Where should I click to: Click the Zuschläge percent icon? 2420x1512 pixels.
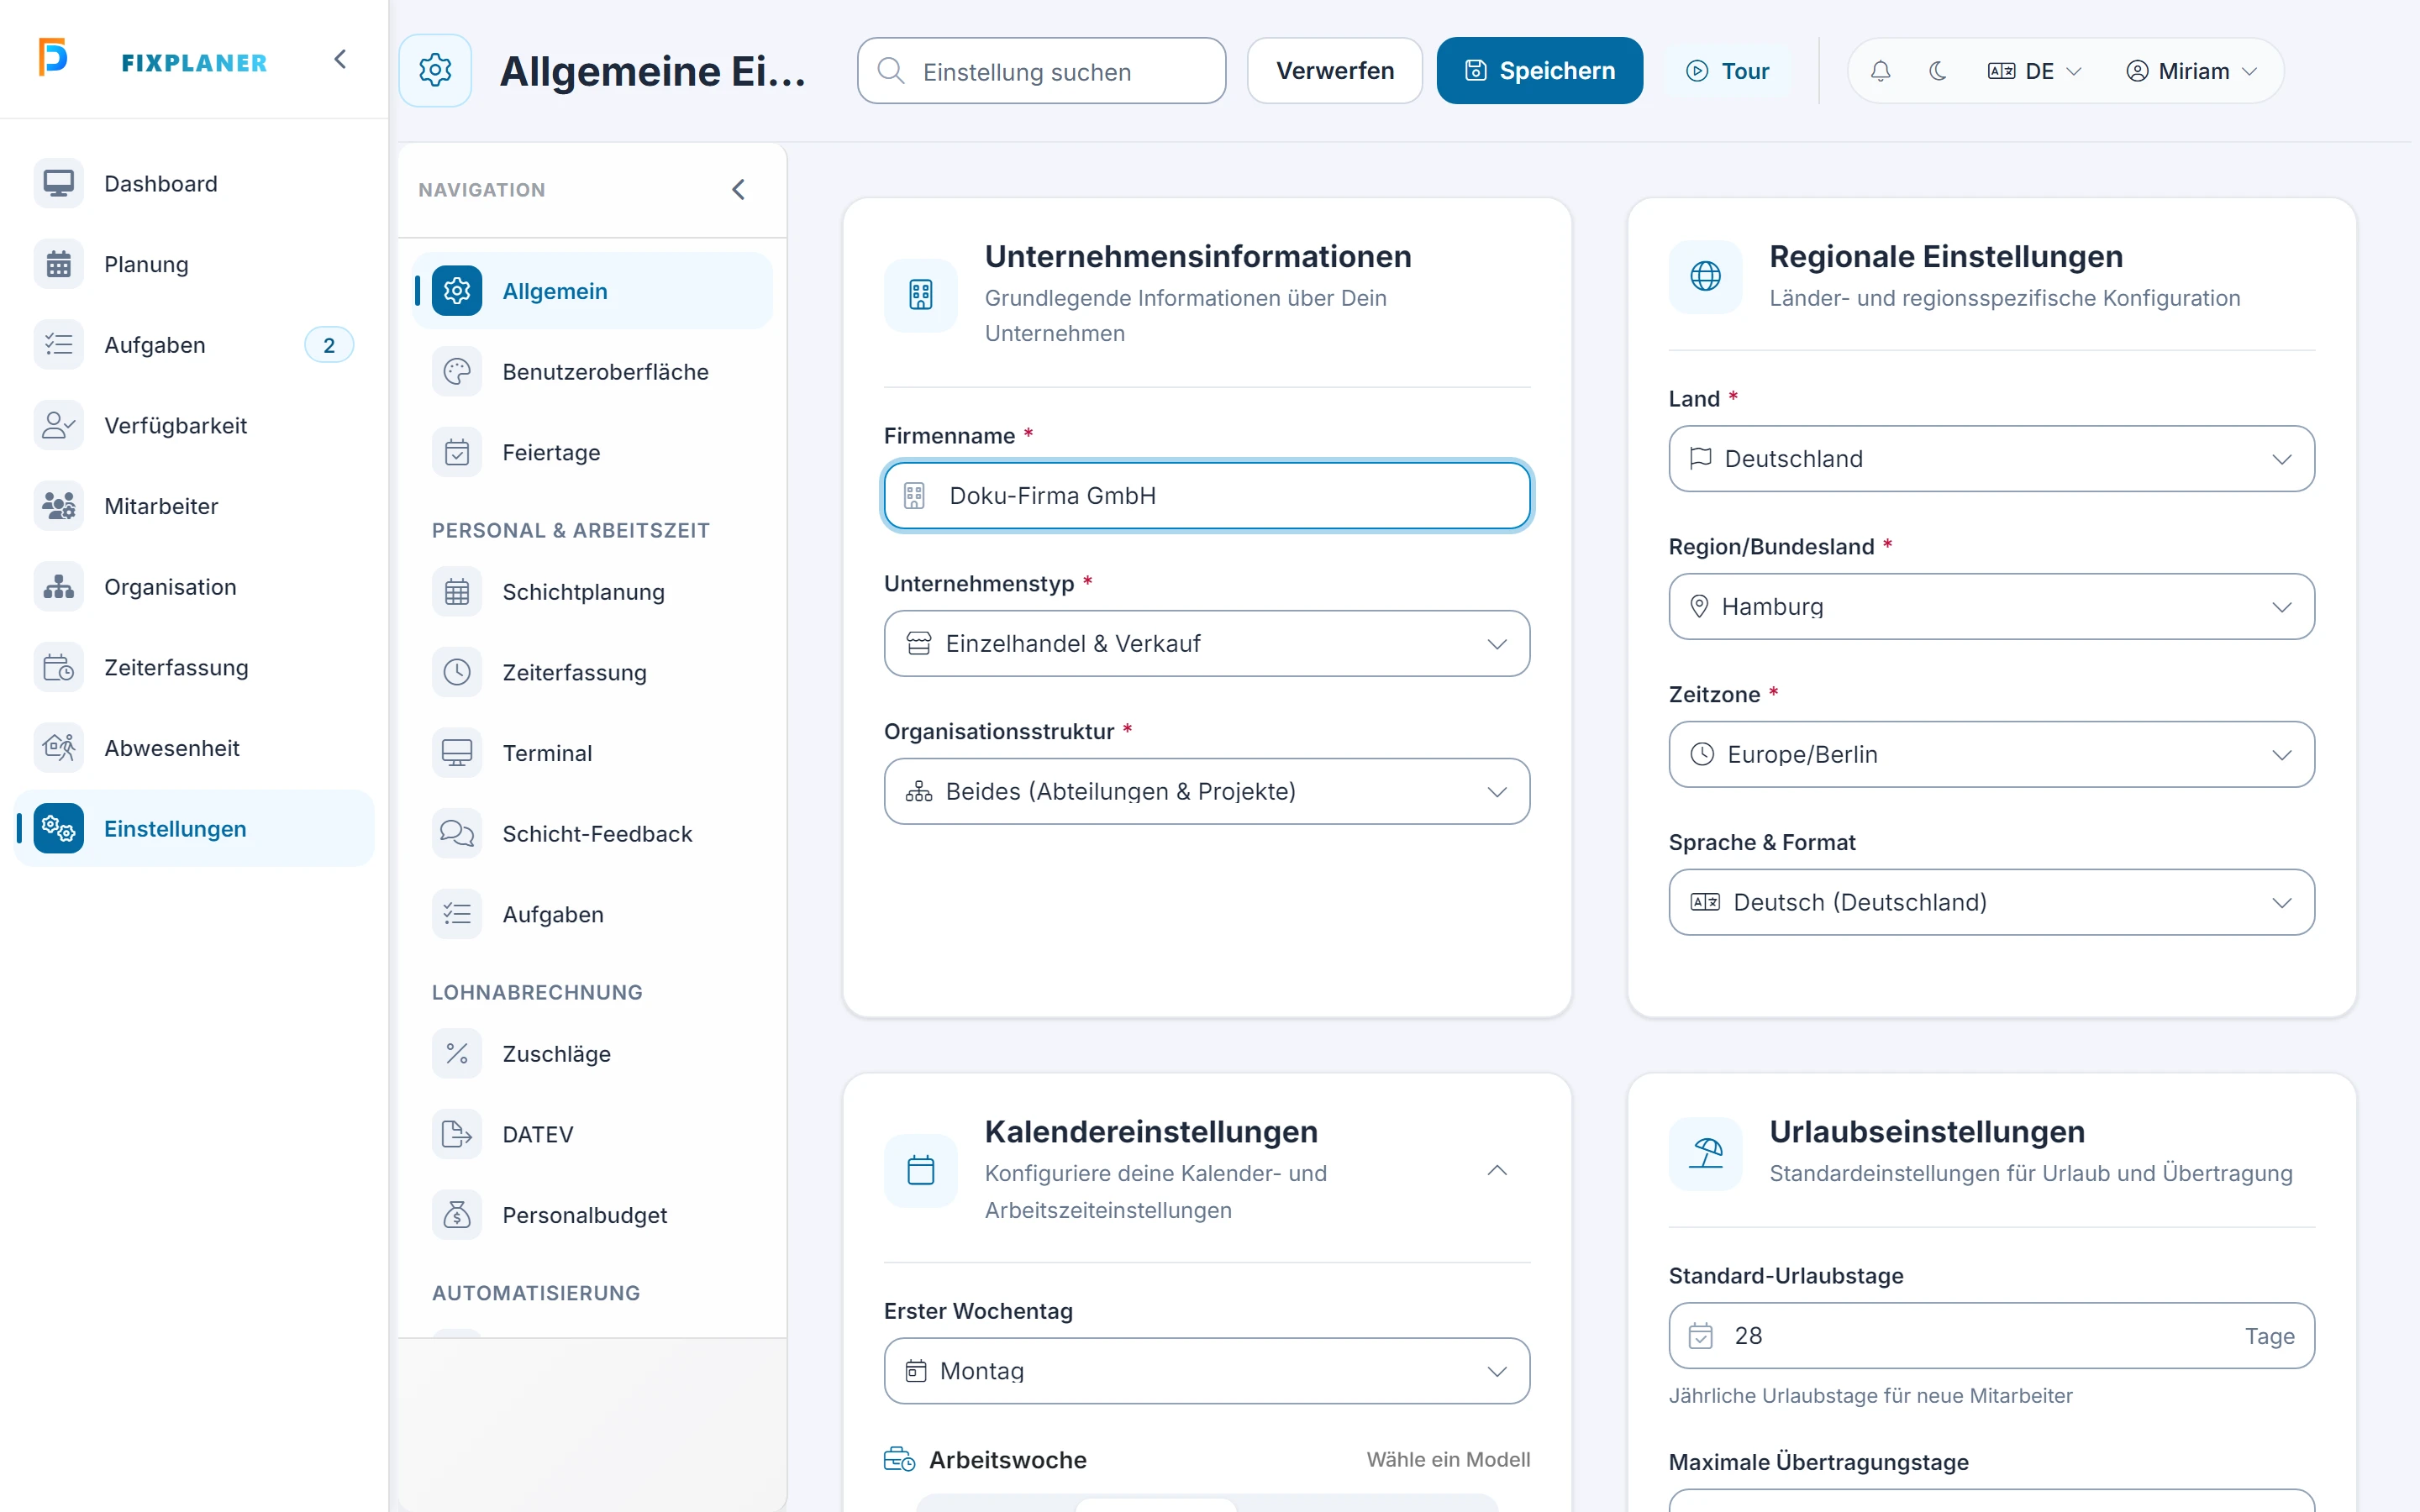click(x=457, y=1054)
